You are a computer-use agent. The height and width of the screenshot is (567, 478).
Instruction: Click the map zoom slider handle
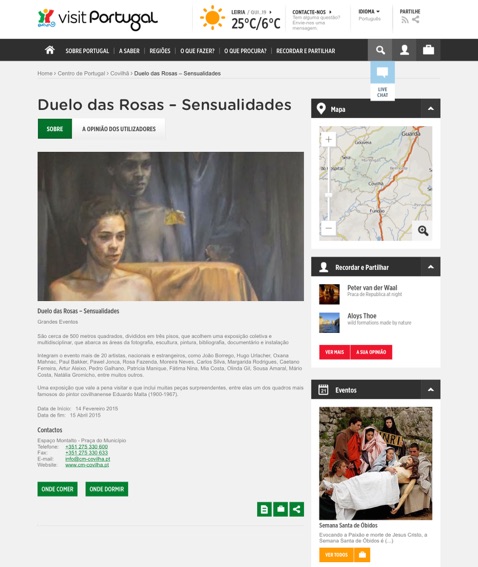pyautogui.click(x=328, y=195)
